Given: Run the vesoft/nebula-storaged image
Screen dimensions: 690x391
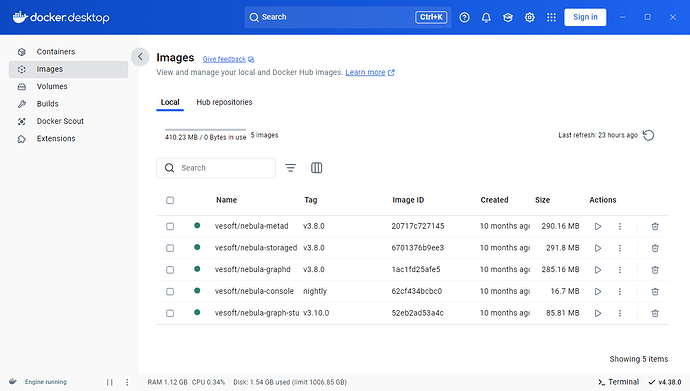Looking at the screenshot, I should pos(598,248).
